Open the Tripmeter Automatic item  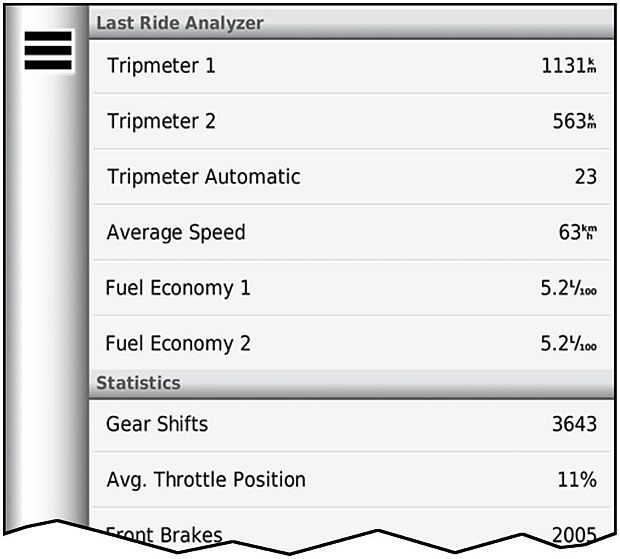(203, 177)
